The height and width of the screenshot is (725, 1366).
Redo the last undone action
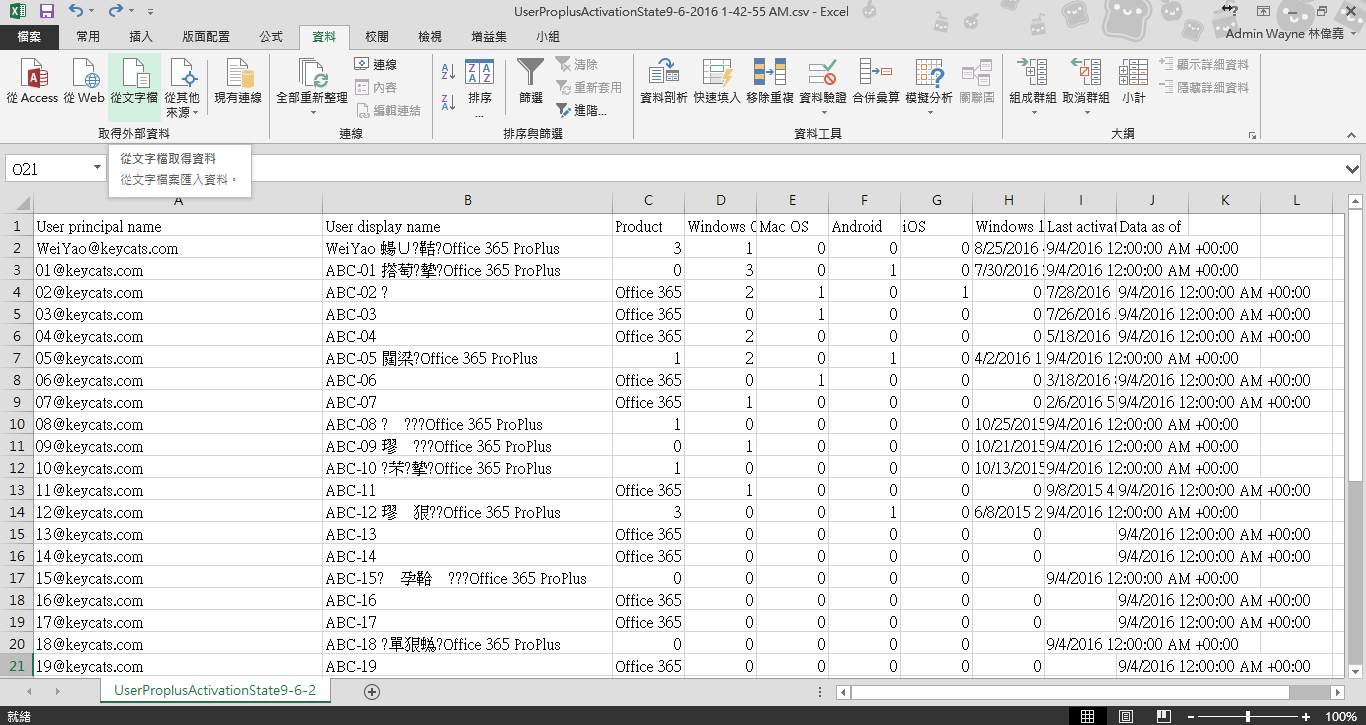116,11
